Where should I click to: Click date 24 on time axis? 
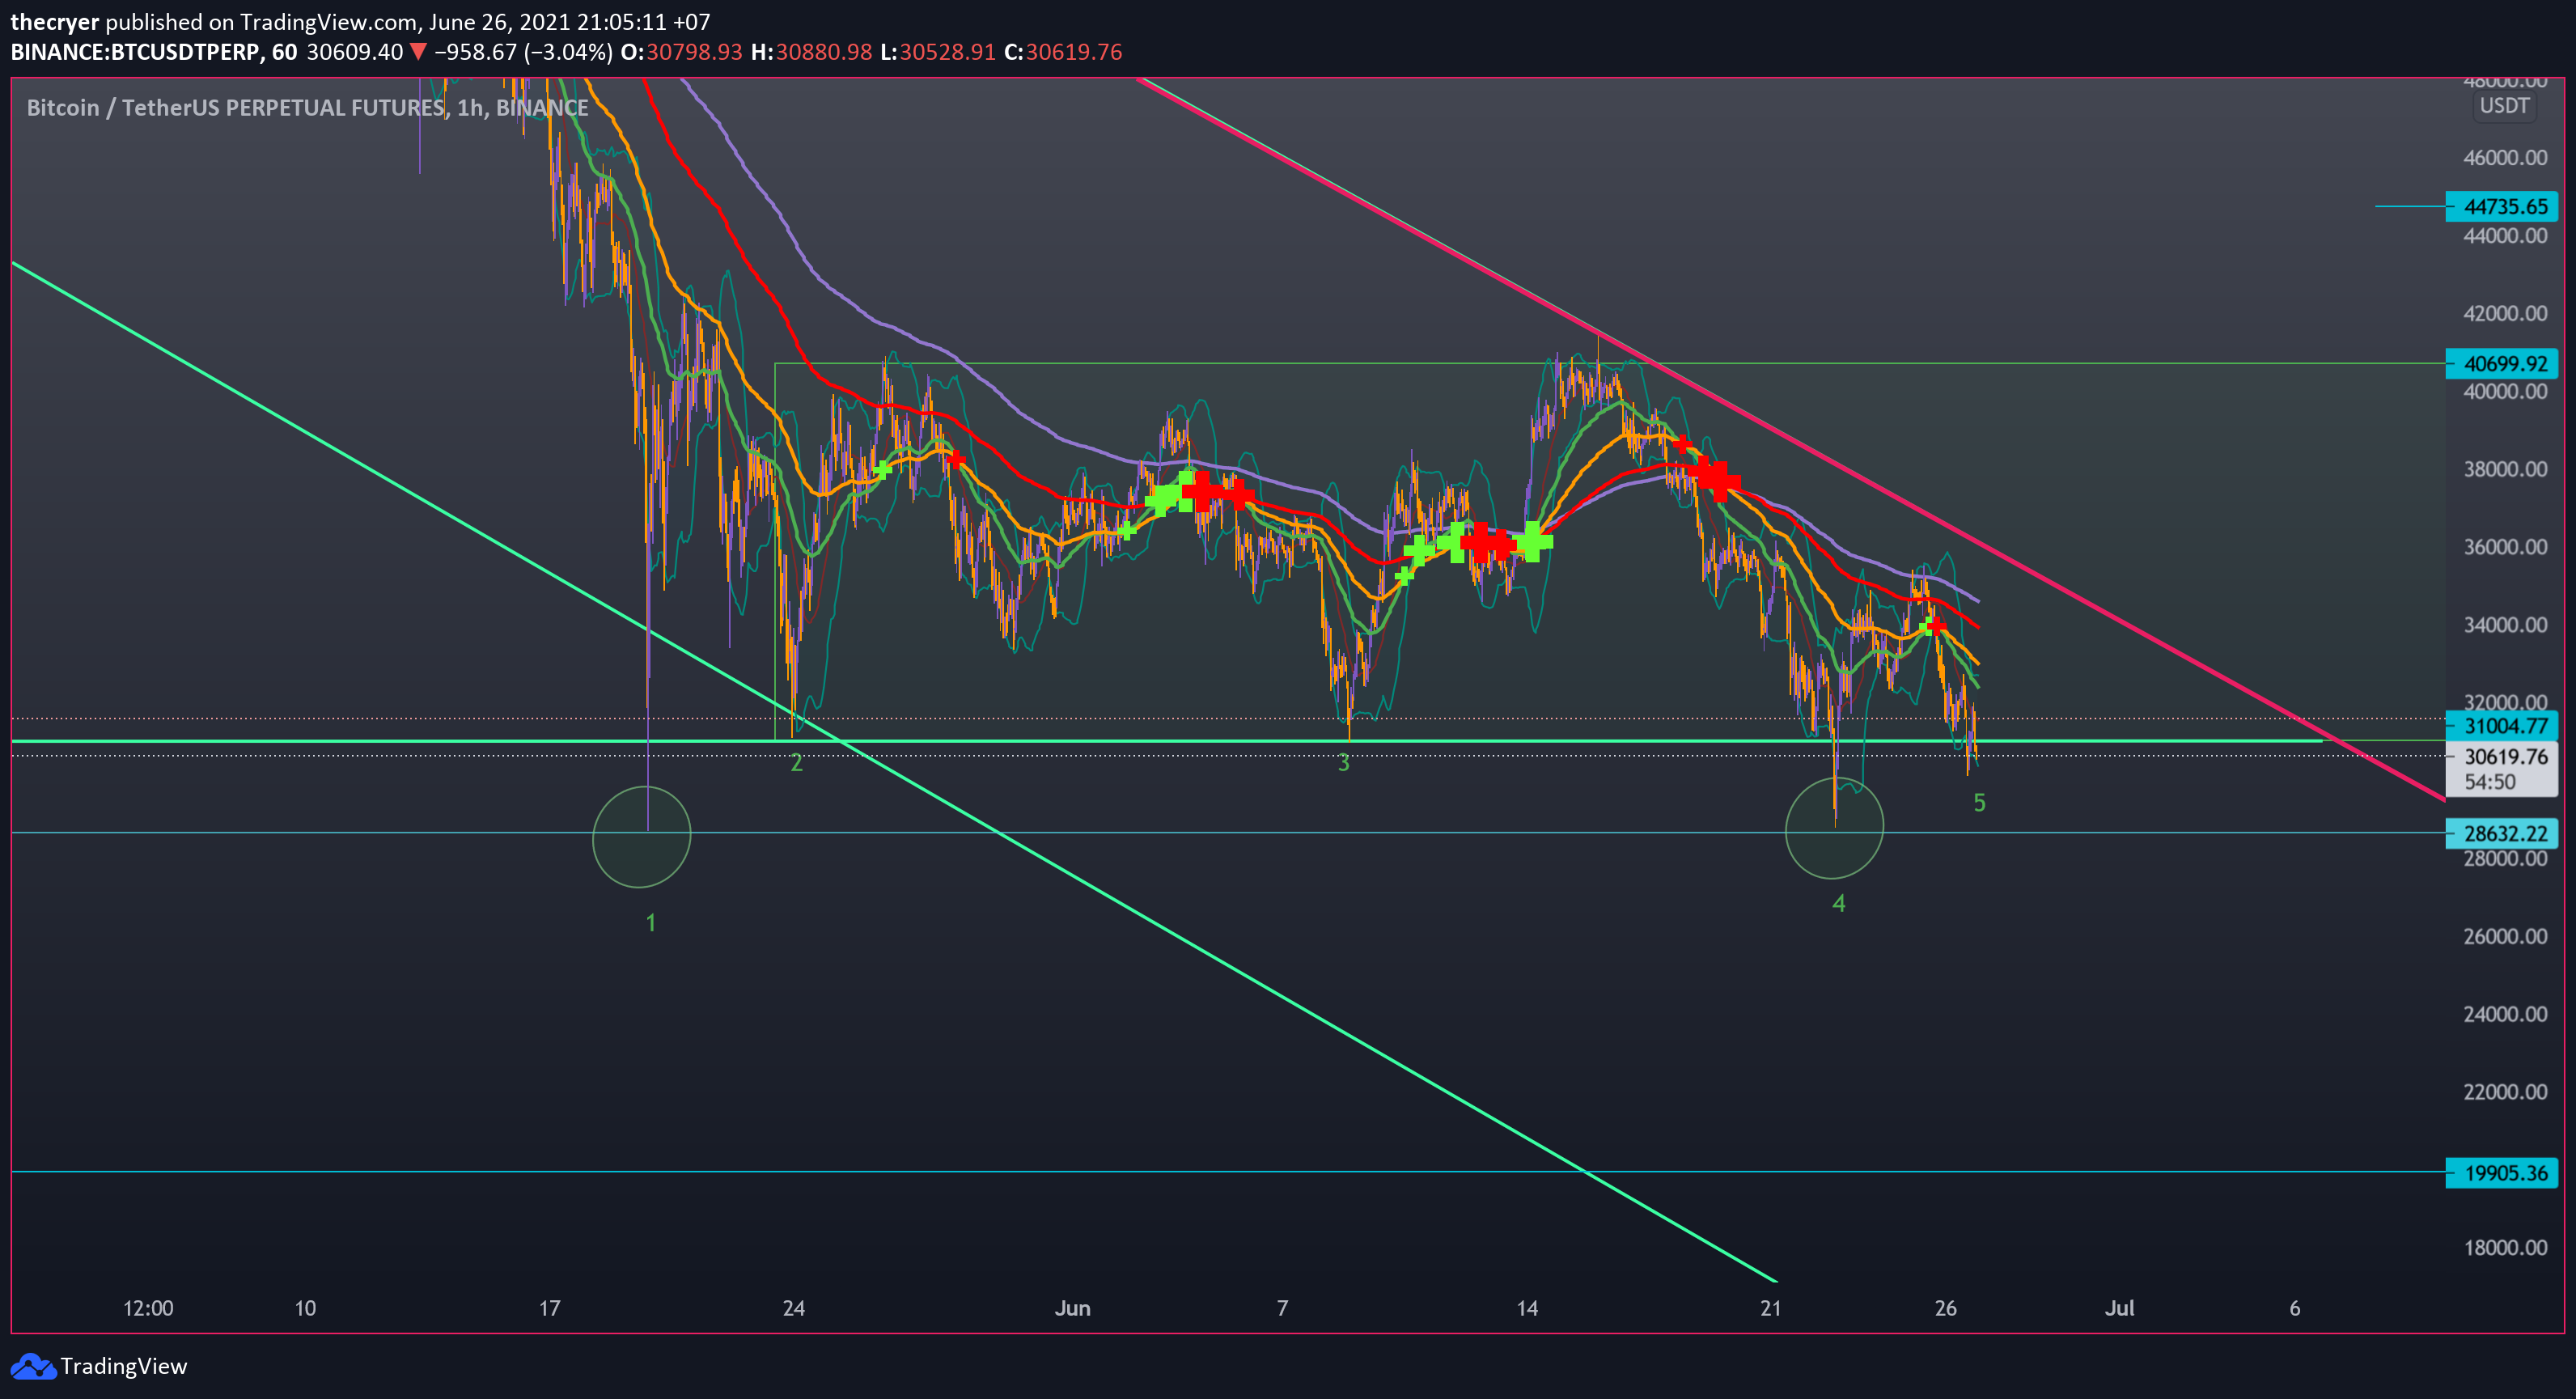[793, 1308]
